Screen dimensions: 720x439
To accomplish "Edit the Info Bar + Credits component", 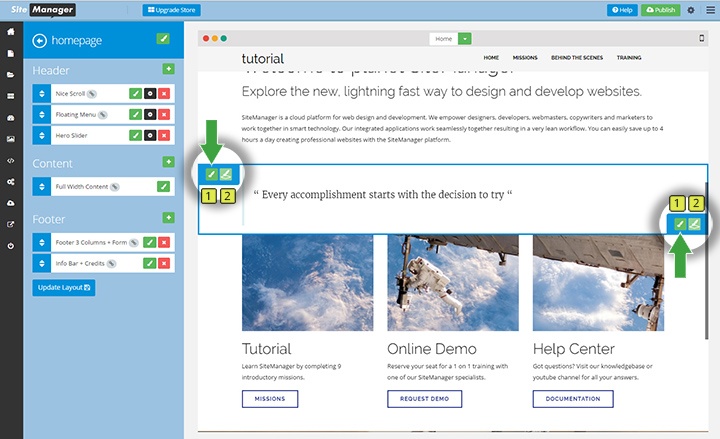I will (x=150, y=263).
